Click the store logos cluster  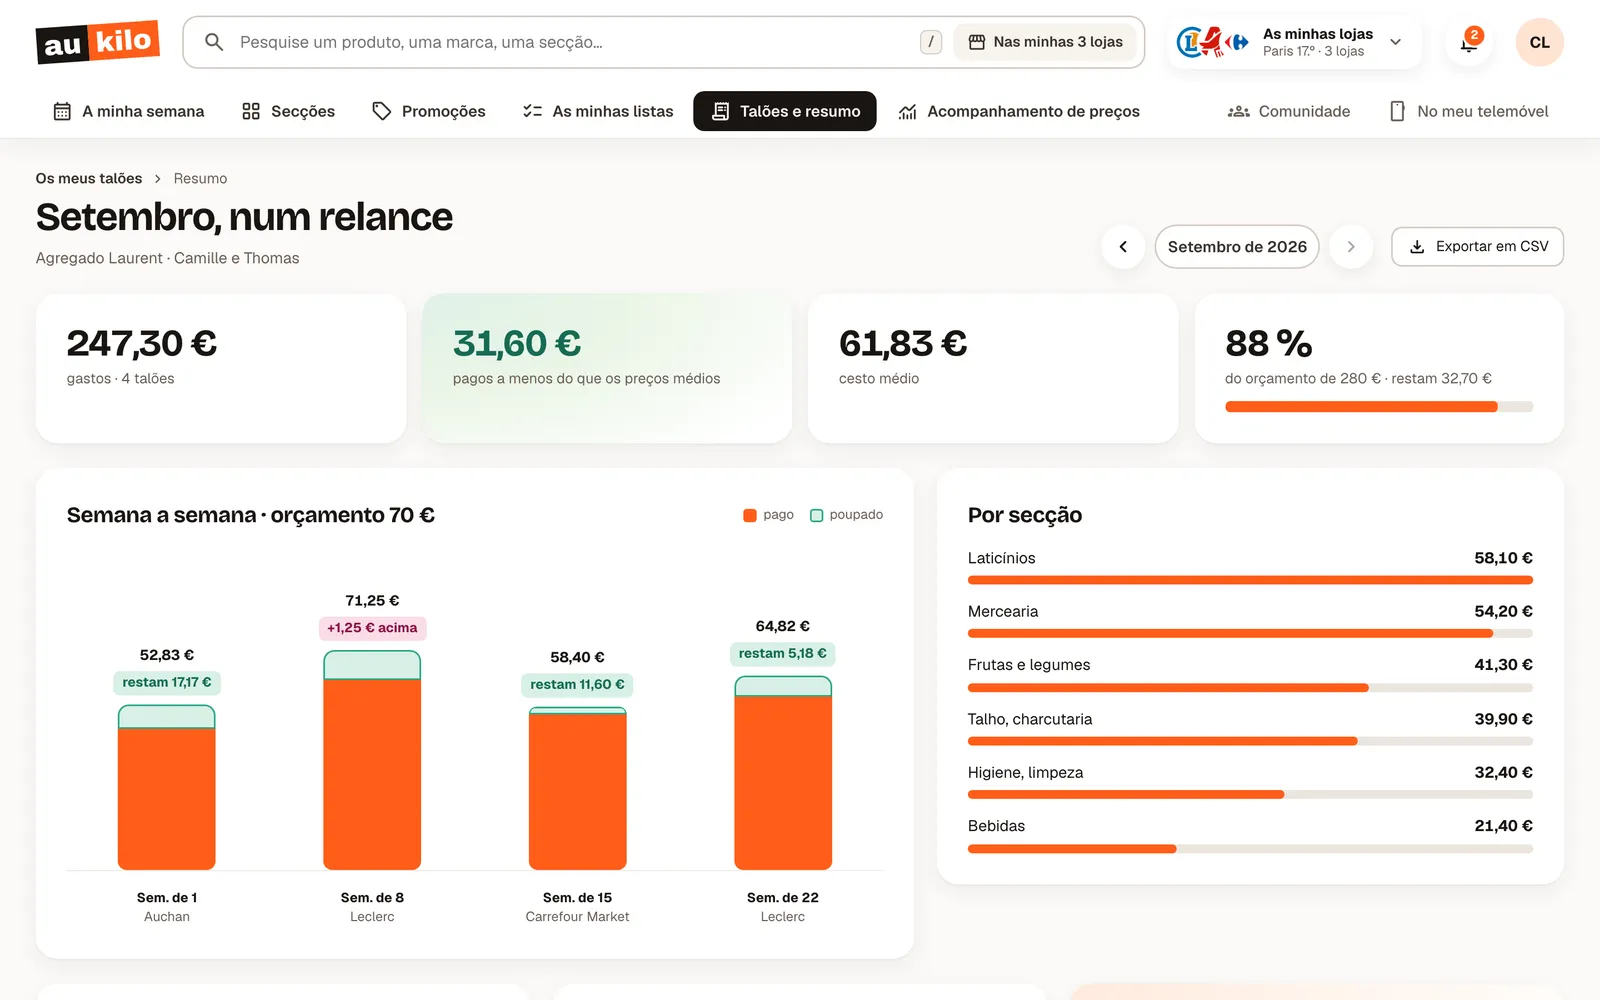click(1213, 42)
